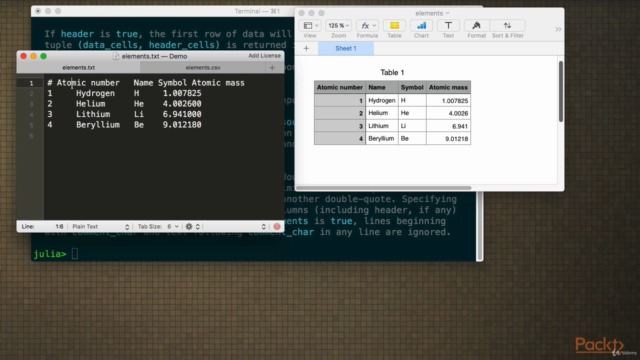
Task: Select the Lithium cell in the table
Action: [382, 126]
